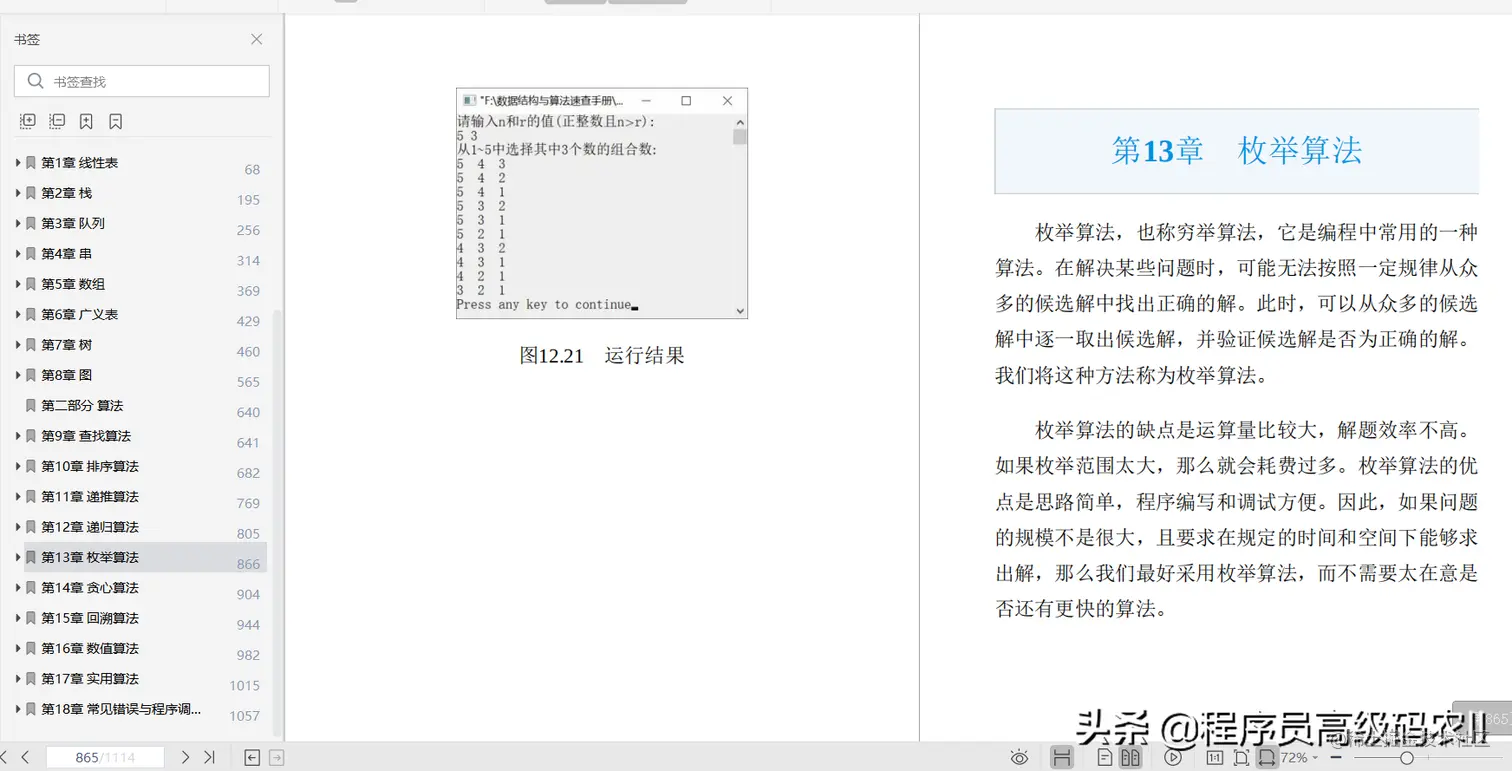This screenshot has width=1512, height=771.
Task: Add a new bookmark for current page
Action: click(x=86, y=121)
